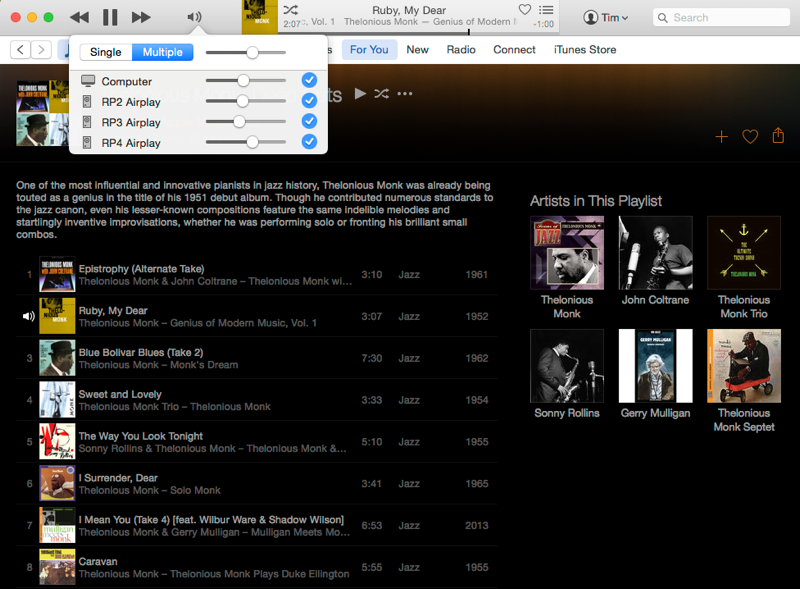Screen dimensions: 800x589
Task: Click the Ruby, My Dear track row
Action: 257,316
